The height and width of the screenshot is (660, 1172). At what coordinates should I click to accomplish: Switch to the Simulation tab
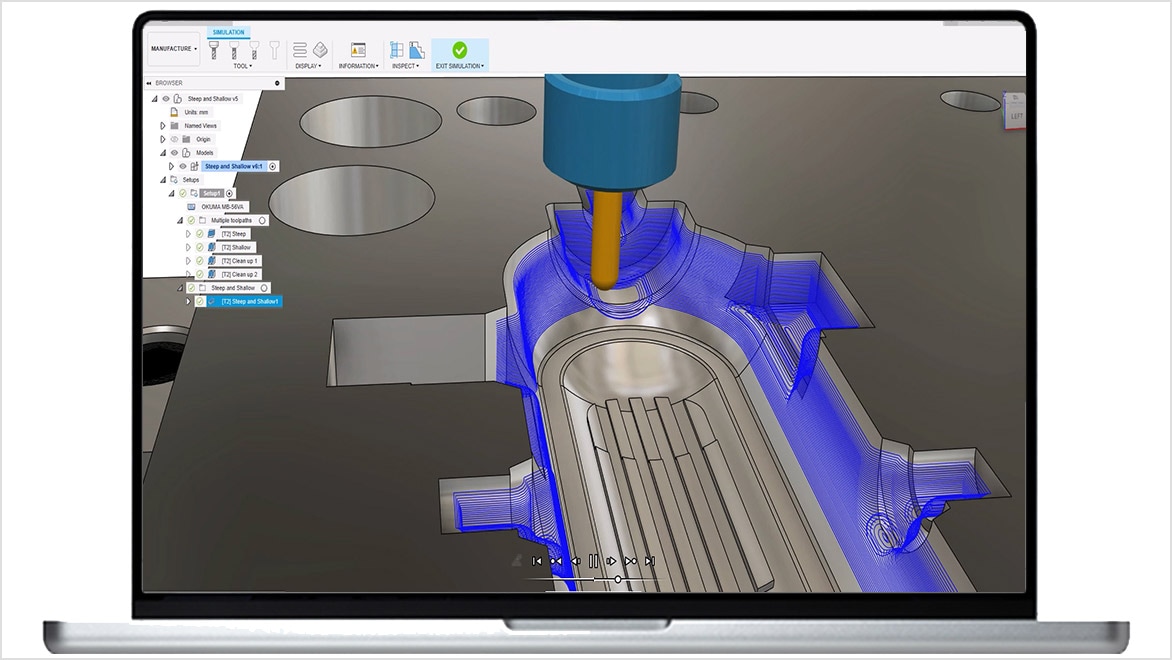[x=228, y=32]
